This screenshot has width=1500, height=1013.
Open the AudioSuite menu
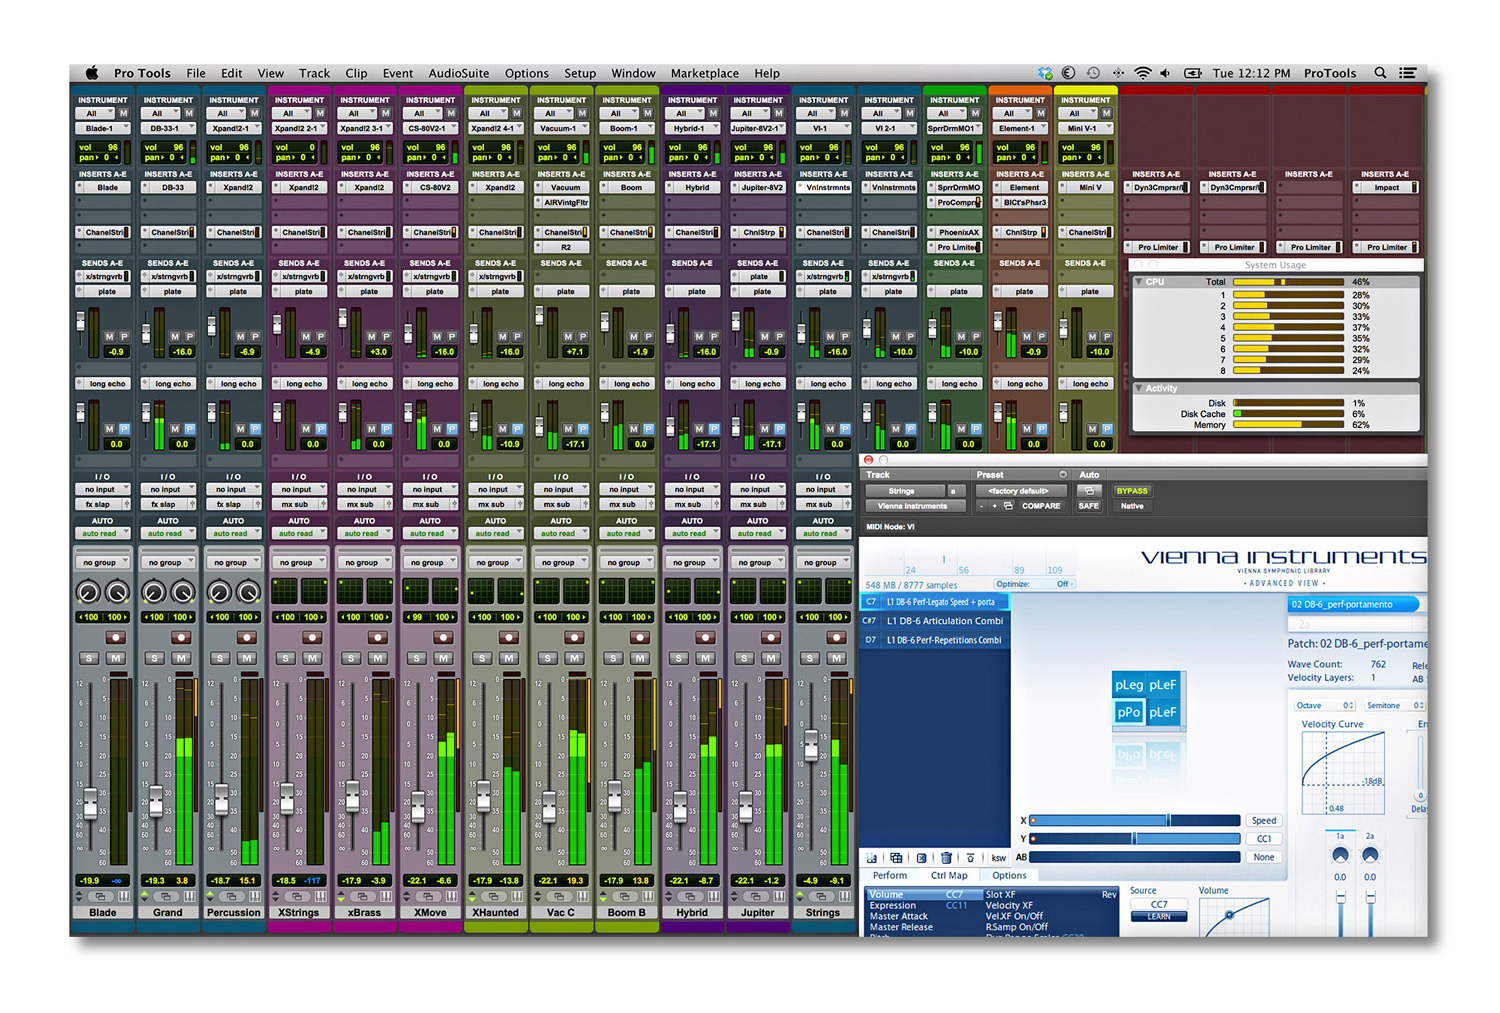coord(459,73)
